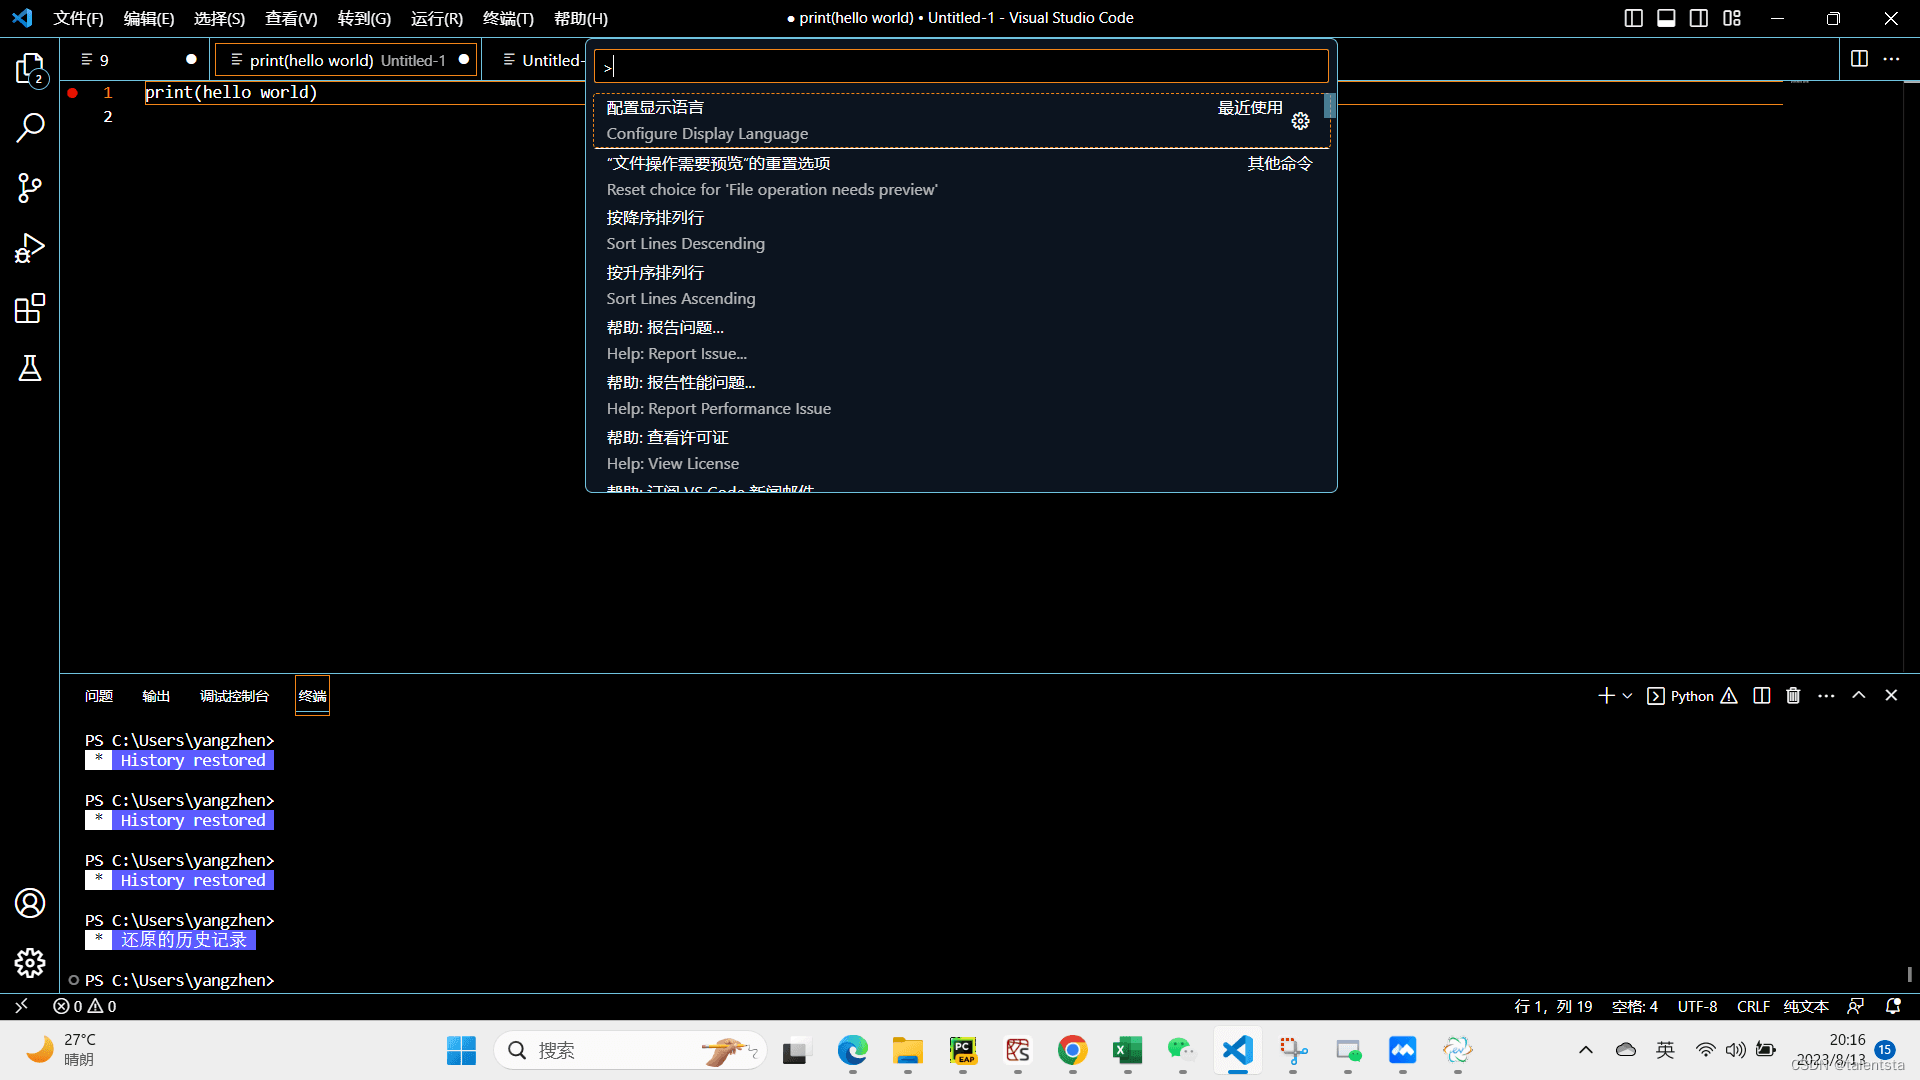The width and height of the screenshot is (1920, 1080).
Task: Open the 编辑(E) menu
Action: 149,18
